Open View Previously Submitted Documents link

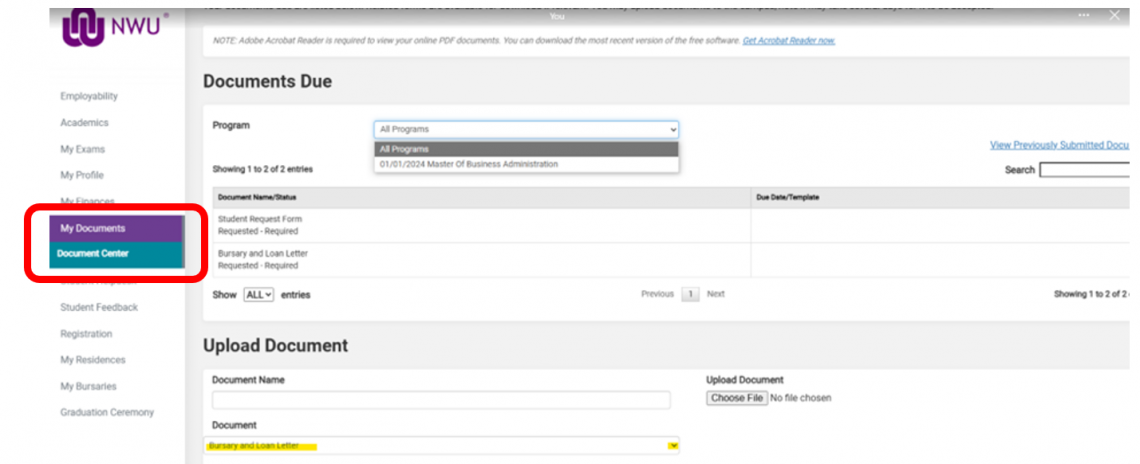tap(1059, 145)
